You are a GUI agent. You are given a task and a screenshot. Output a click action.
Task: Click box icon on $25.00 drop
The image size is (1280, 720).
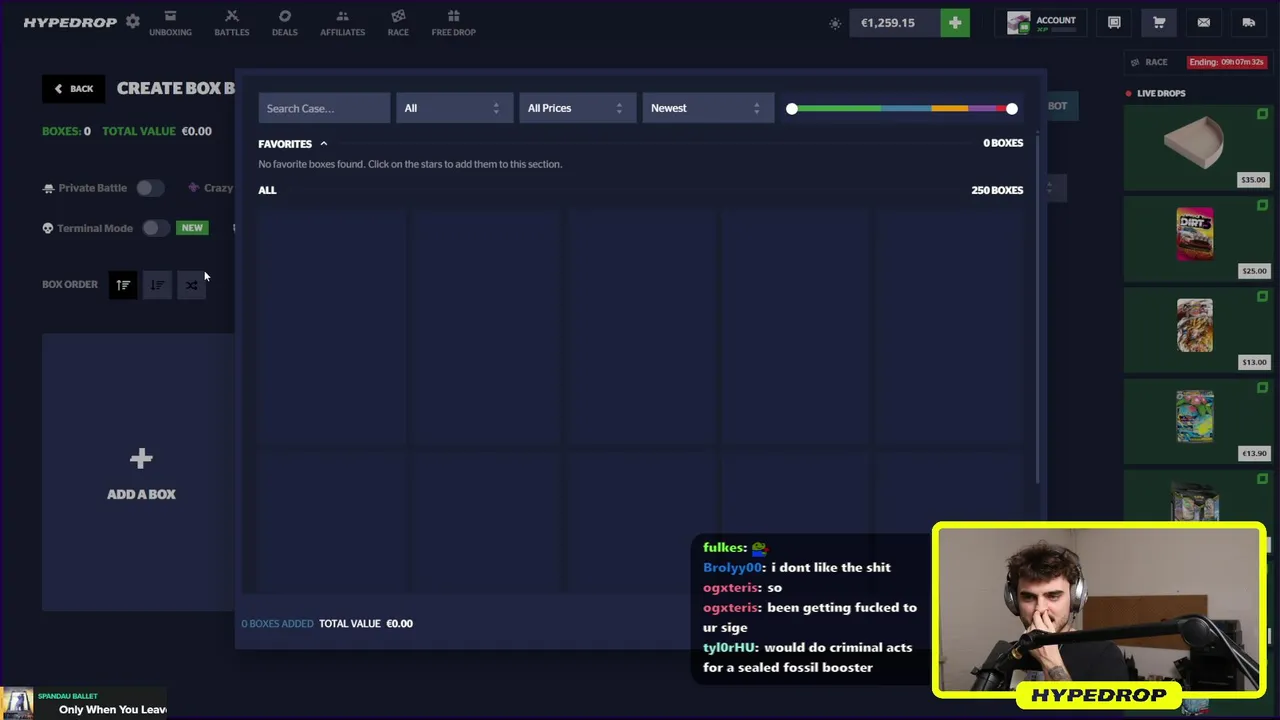1262,205
